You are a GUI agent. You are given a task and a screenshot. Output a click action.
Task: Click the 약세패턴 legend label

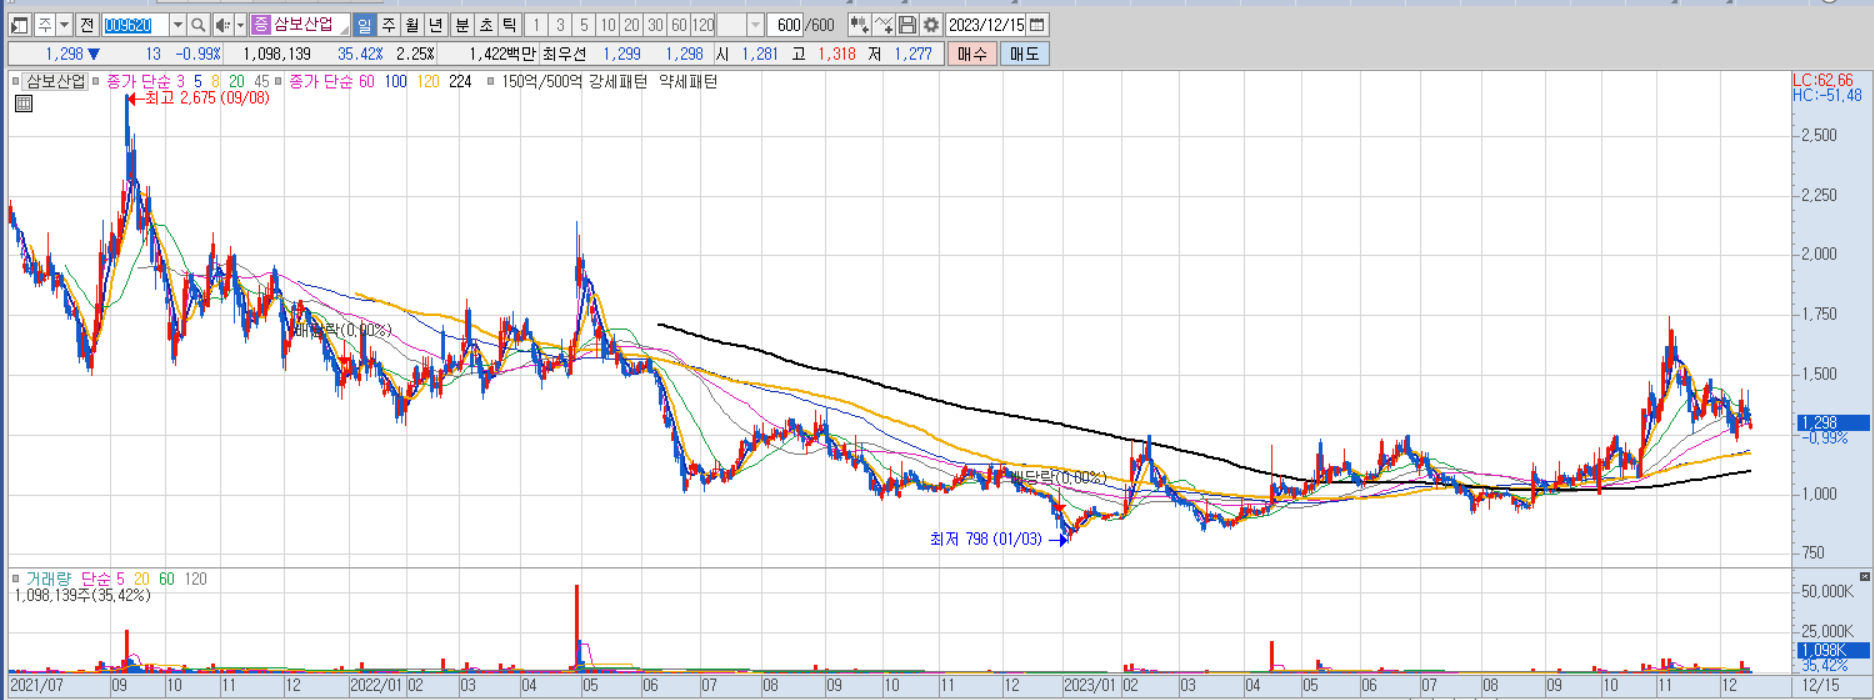coord(688,81)
